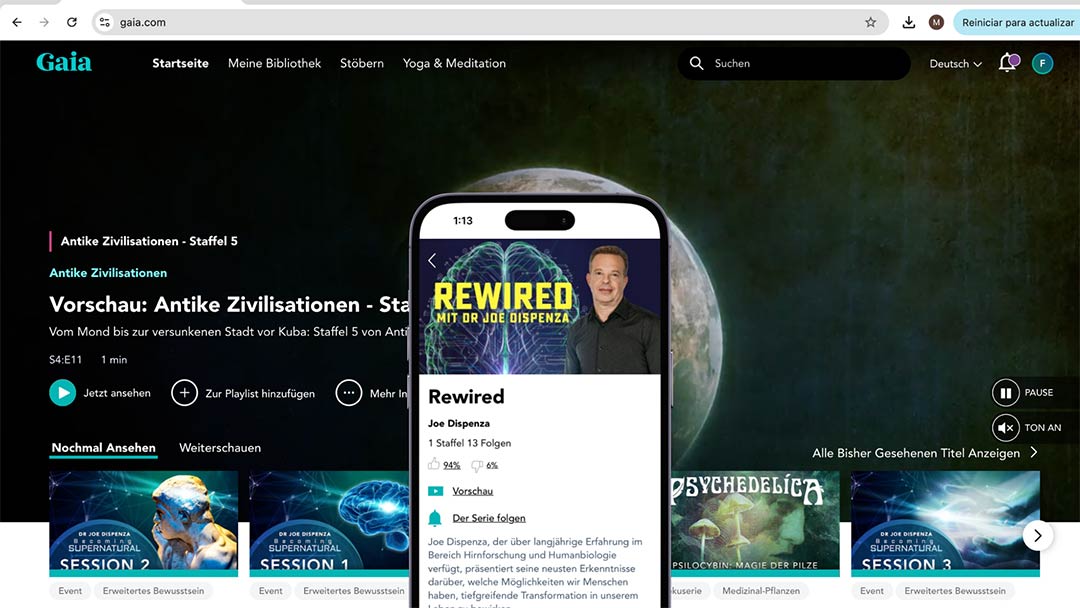Screen dimensions: 1080x608
Task: Expand the Deutsch language dropdown
Action: tap(955, 64)
